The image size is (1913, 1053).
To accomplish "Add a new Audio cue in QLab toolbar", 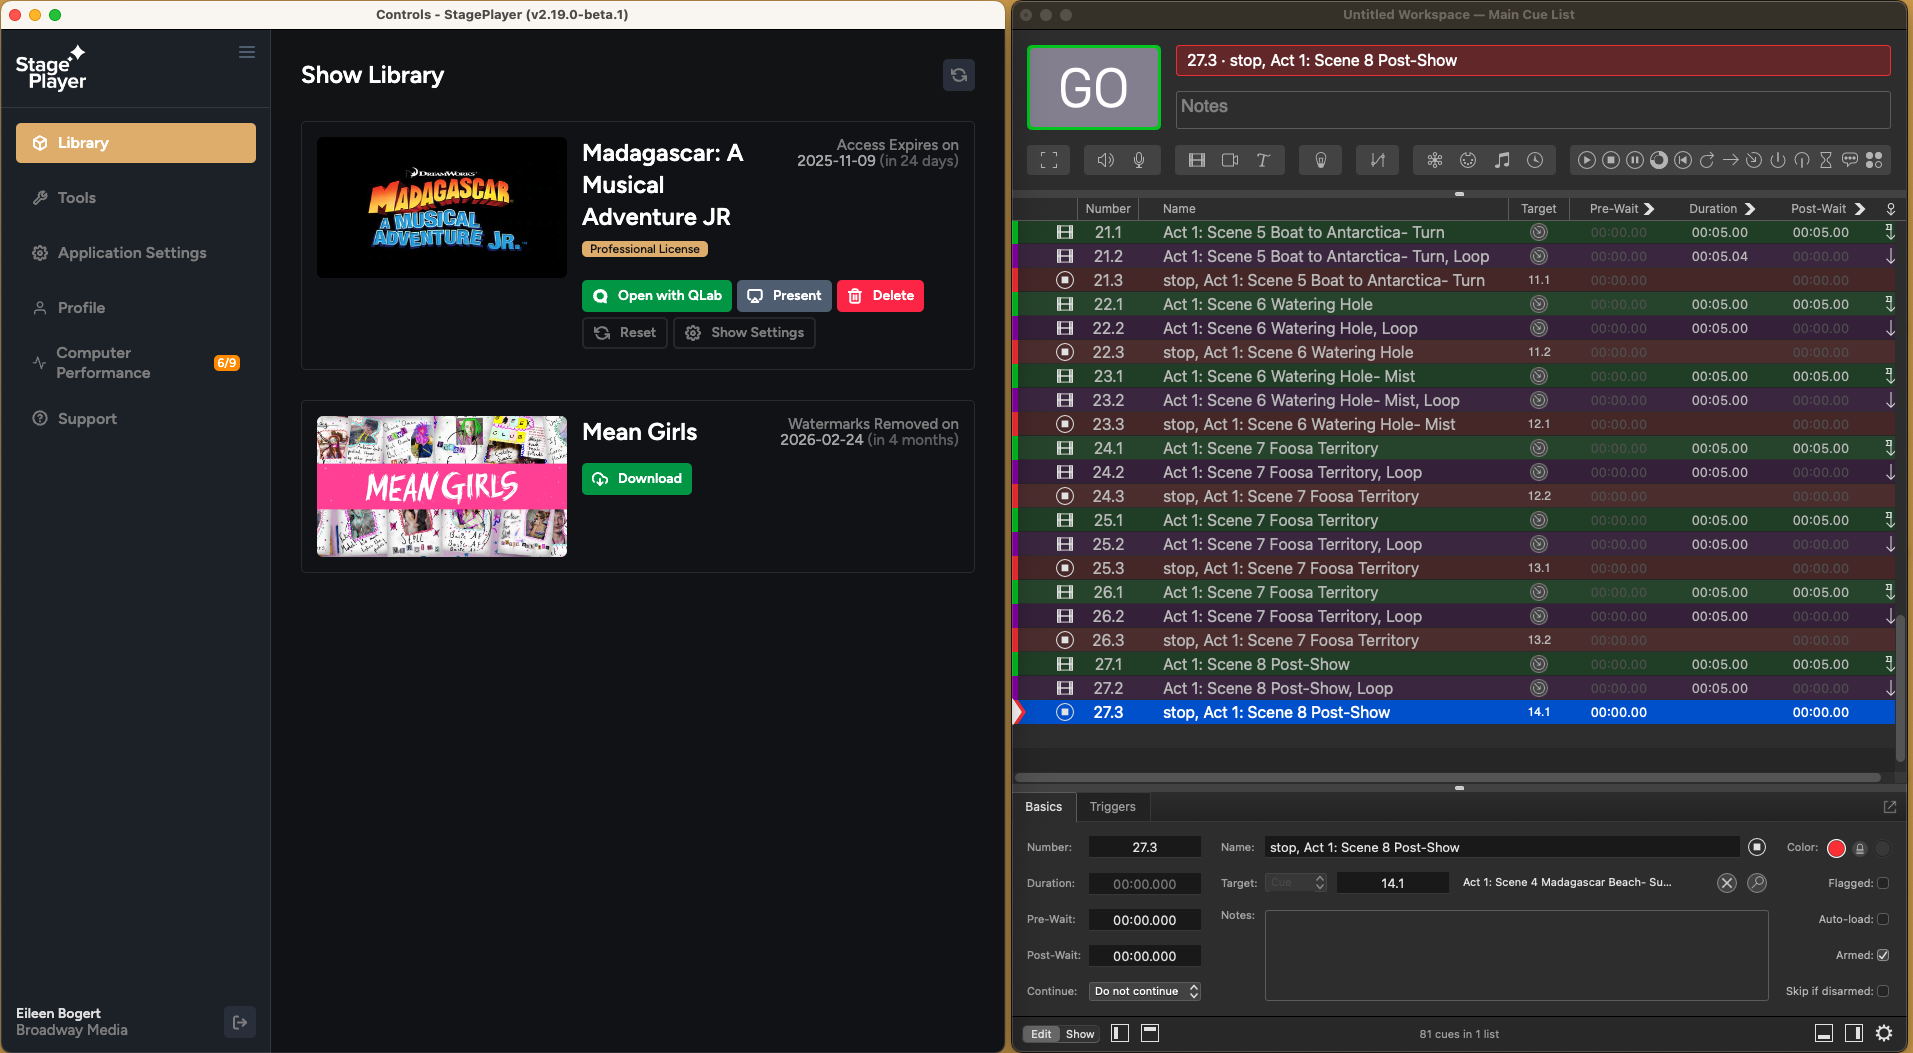I will point(1105,160).
